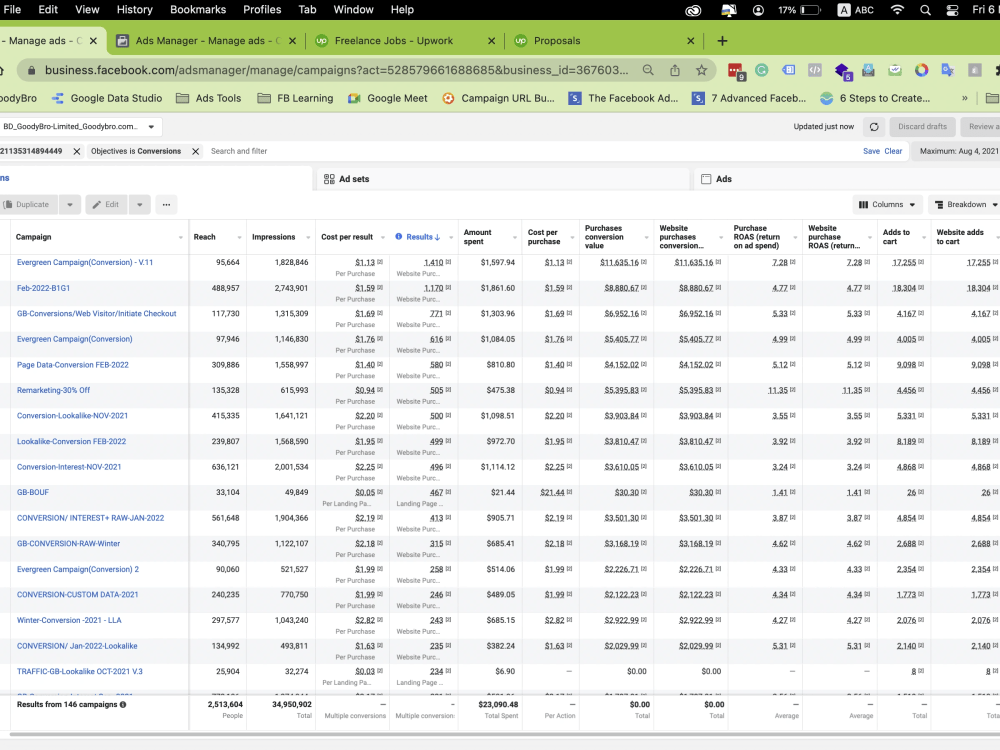This screenshot has height=750, width=1000.
Task: Click the Discard drafts button
Action: point(922,127)
